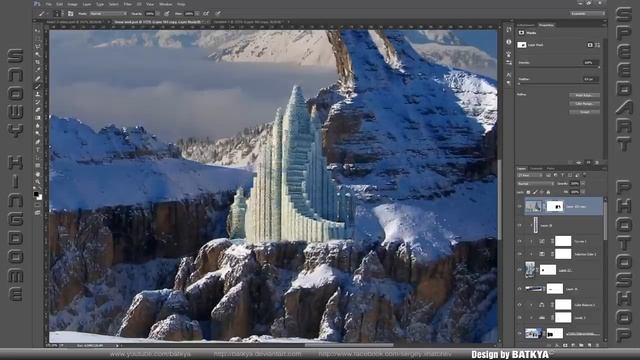Select the Move tool in the toolbox

(x=37, y=31)
